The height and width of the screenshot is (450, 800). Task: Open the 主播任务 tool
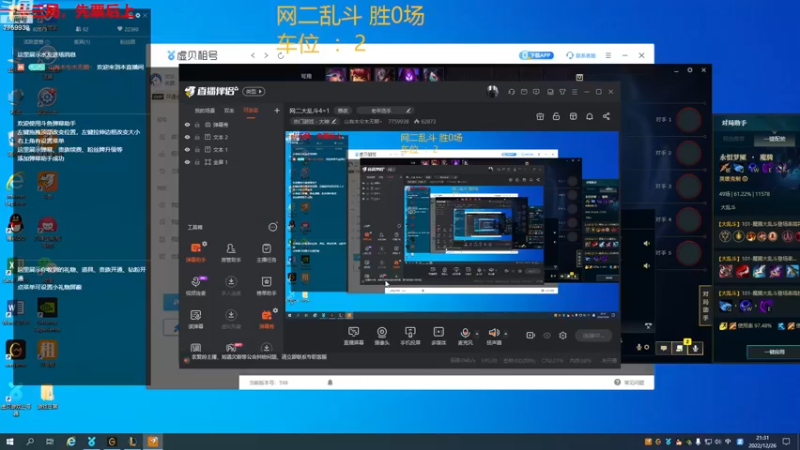tap(266, 252)
